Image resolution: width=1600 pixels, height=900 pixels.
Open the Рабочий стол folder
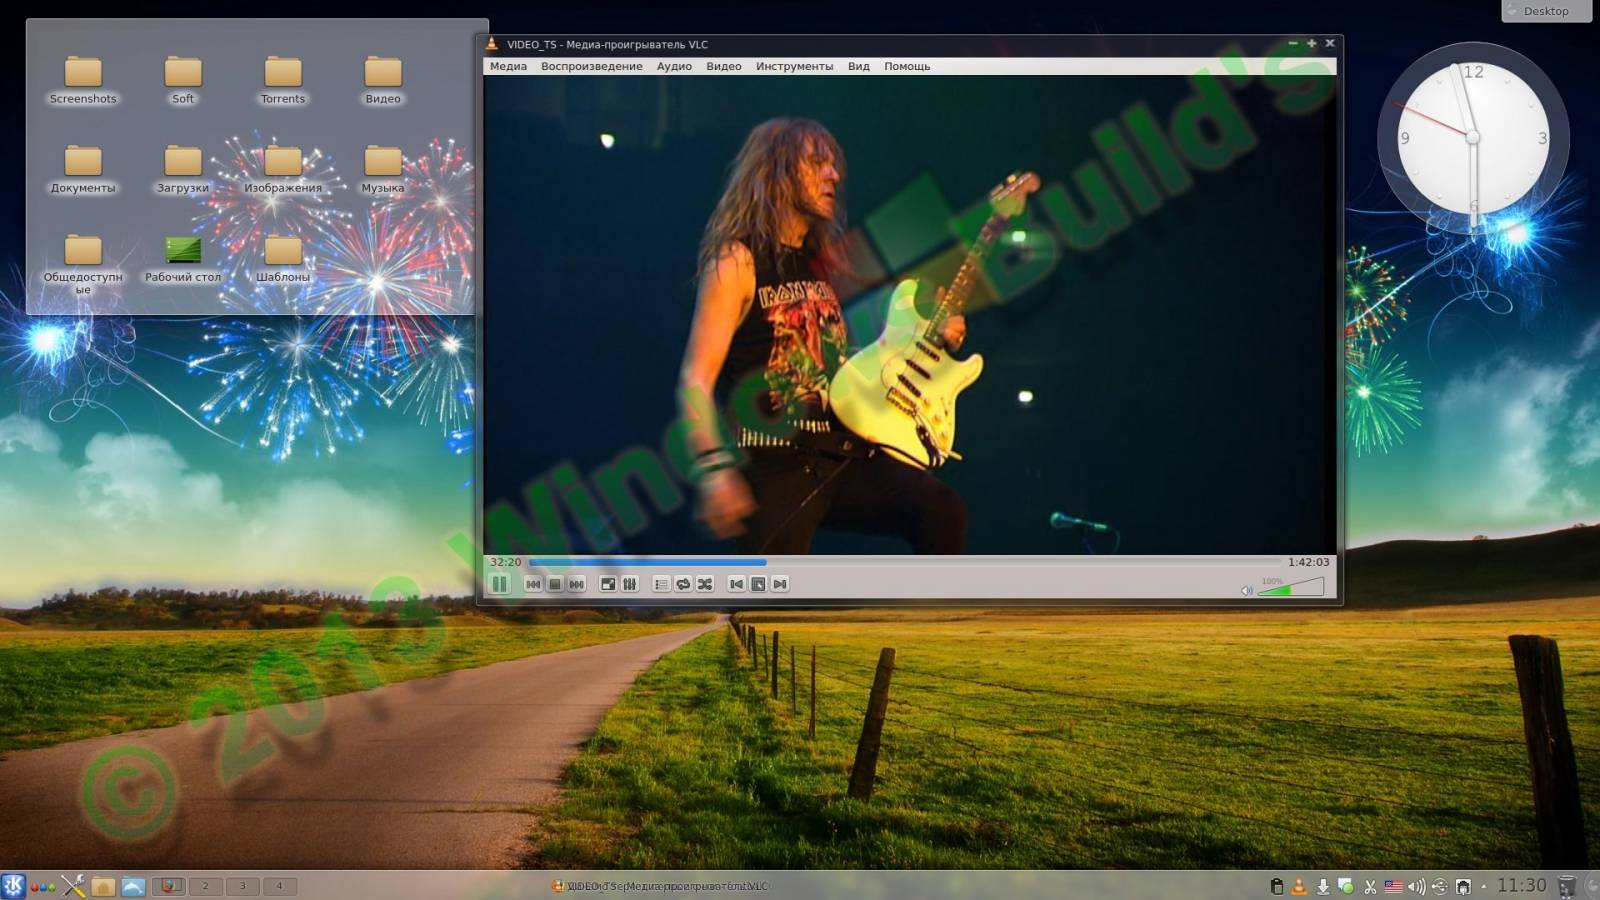click(183, 258)
